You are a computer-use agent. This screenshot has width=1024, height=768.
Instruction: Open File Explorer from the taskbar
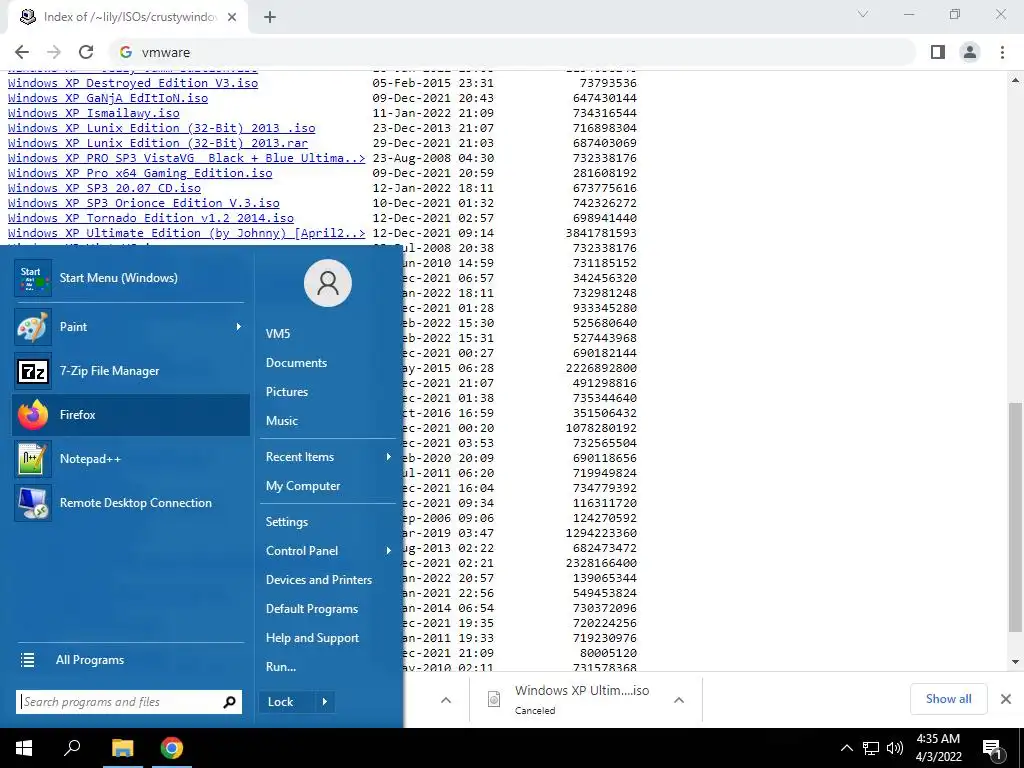coord(122,748)
